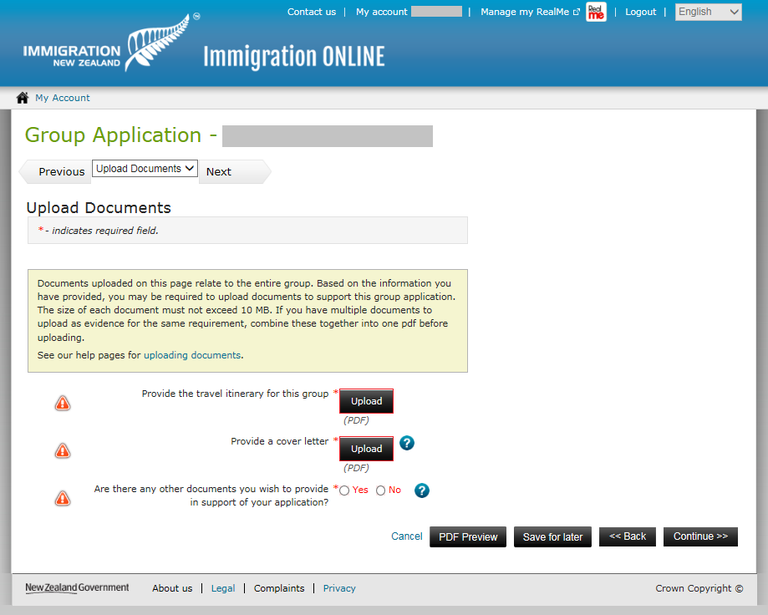Click the Logout link in header
Viewport: 768px width, 615px height.
pyautogui.click(x=641, y=12)
